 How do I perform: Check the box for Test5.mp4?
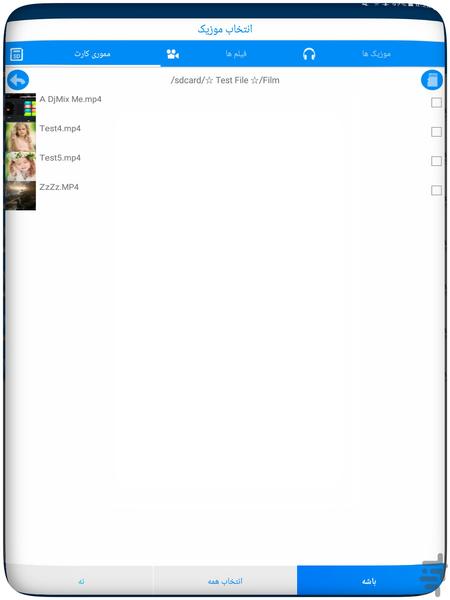point(436,161)
